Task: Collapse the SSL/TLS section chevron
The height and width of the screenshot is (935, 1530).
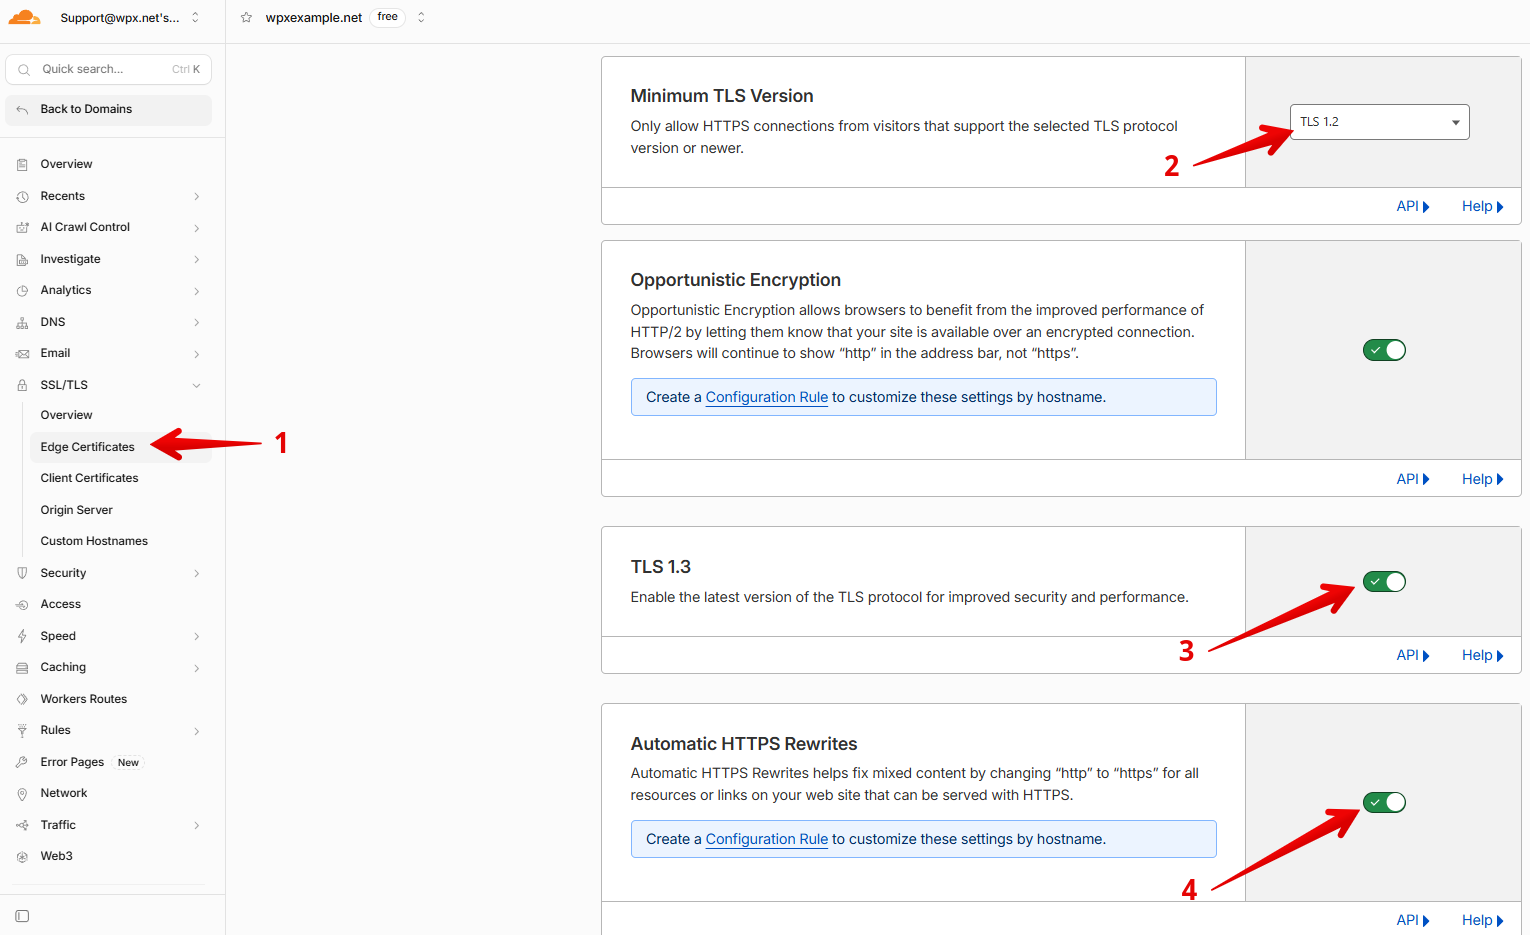Action: tap(196, 385)
